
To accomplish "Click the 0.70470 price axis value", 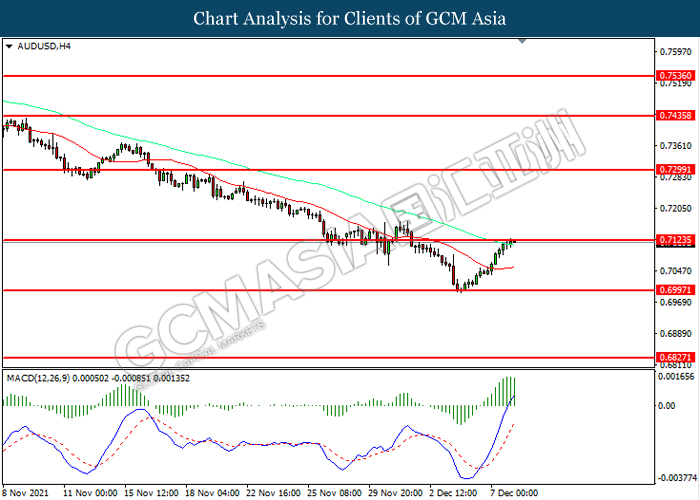I will (675, 271).
